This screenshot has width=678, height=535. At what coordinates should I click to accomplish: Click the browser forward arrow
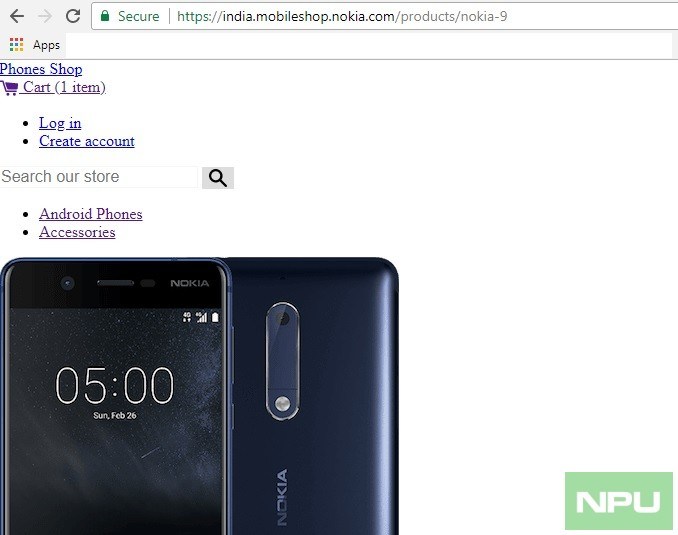pyautogui.click(x=45, y=16)
